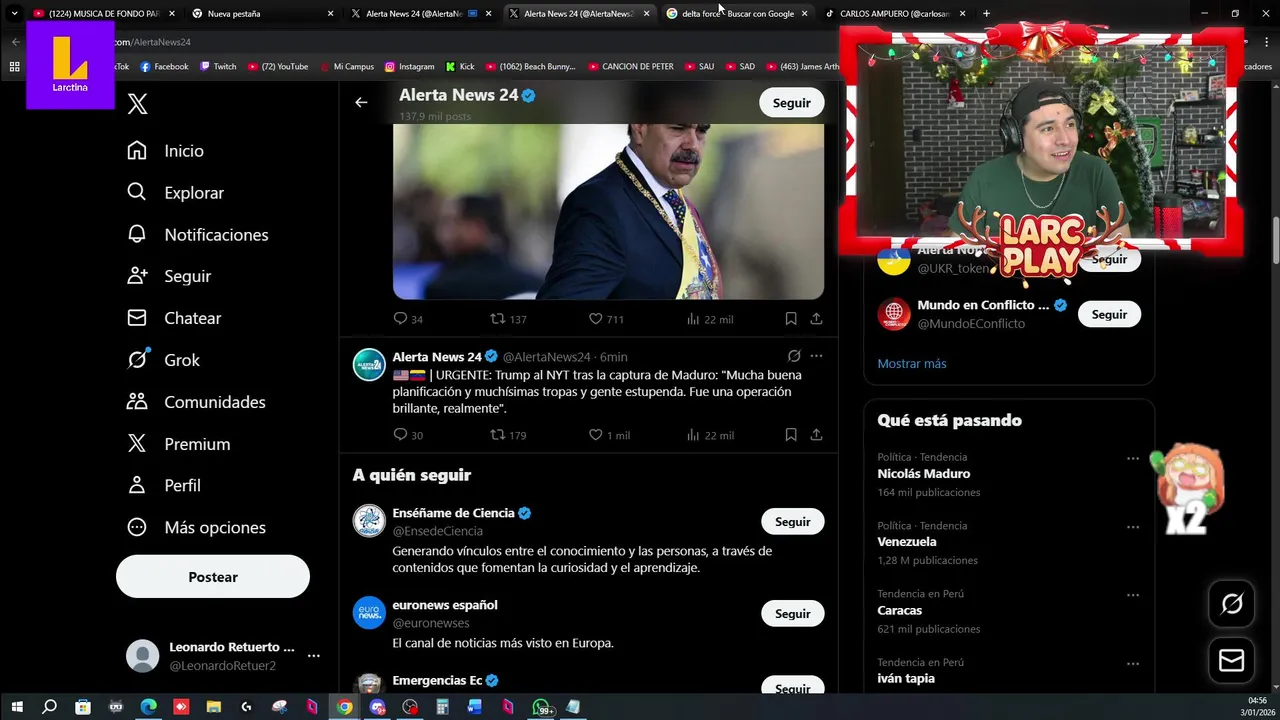Open Windows Start menu
Viewport: 1280px width, 720px height.
coord(17,707)
